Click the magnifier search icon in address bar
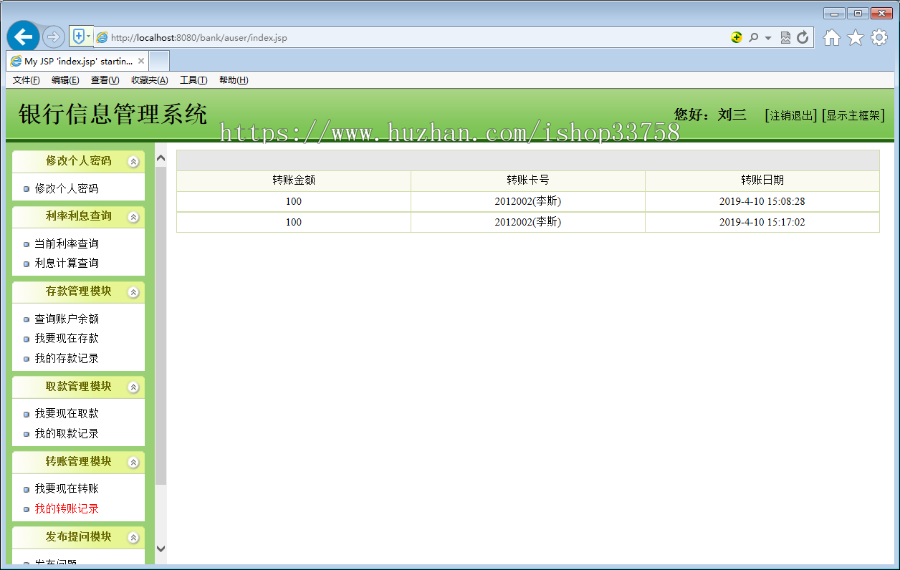Screen dimensions: 900x570 [754, 37]
